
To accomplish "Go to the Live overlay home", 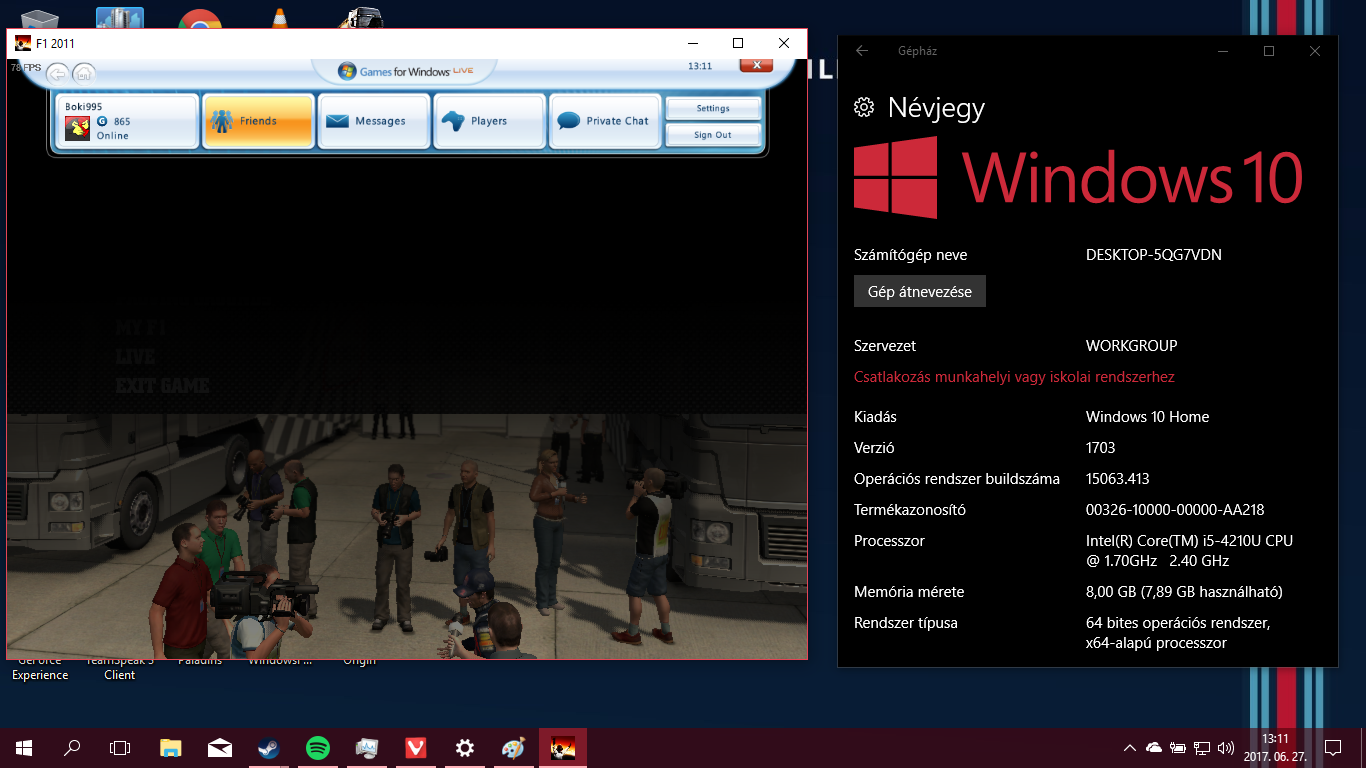I will 84,73.
